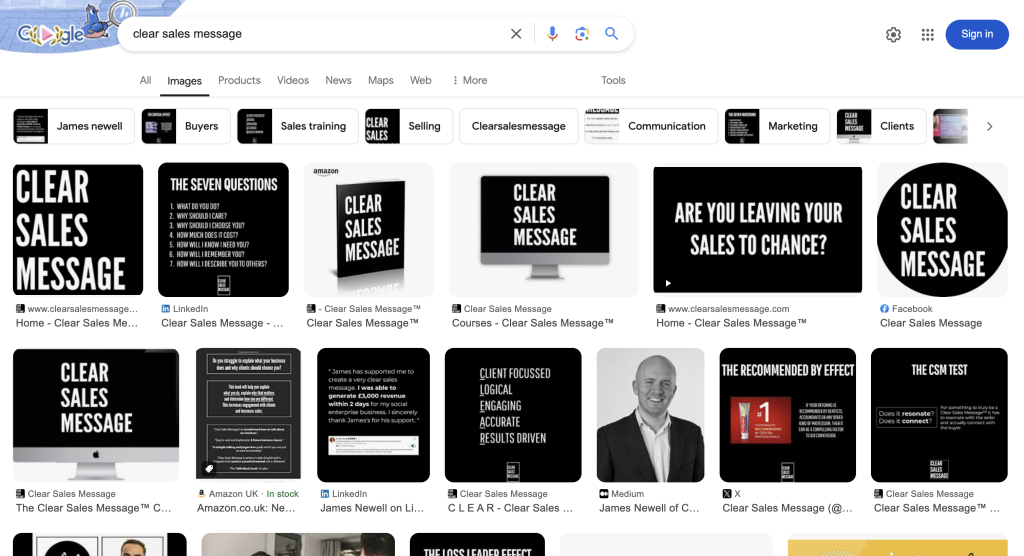This screenshot has width=1024, height=556.
Task: Expand the More search categories menu
Action: (x=469, y=80)
